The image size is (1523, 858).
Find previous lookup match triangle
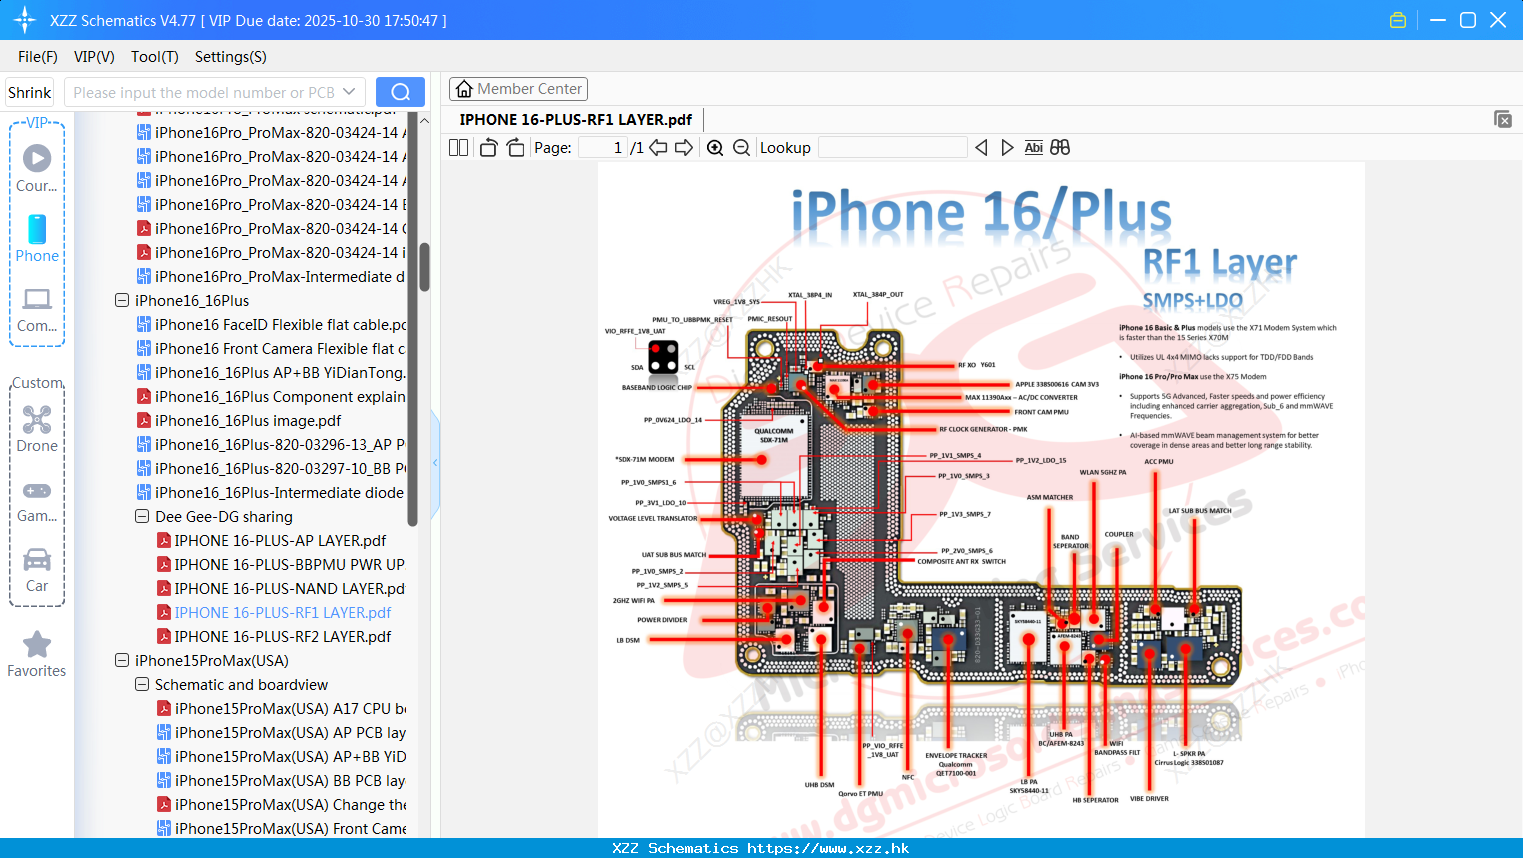tap(981, 148)
